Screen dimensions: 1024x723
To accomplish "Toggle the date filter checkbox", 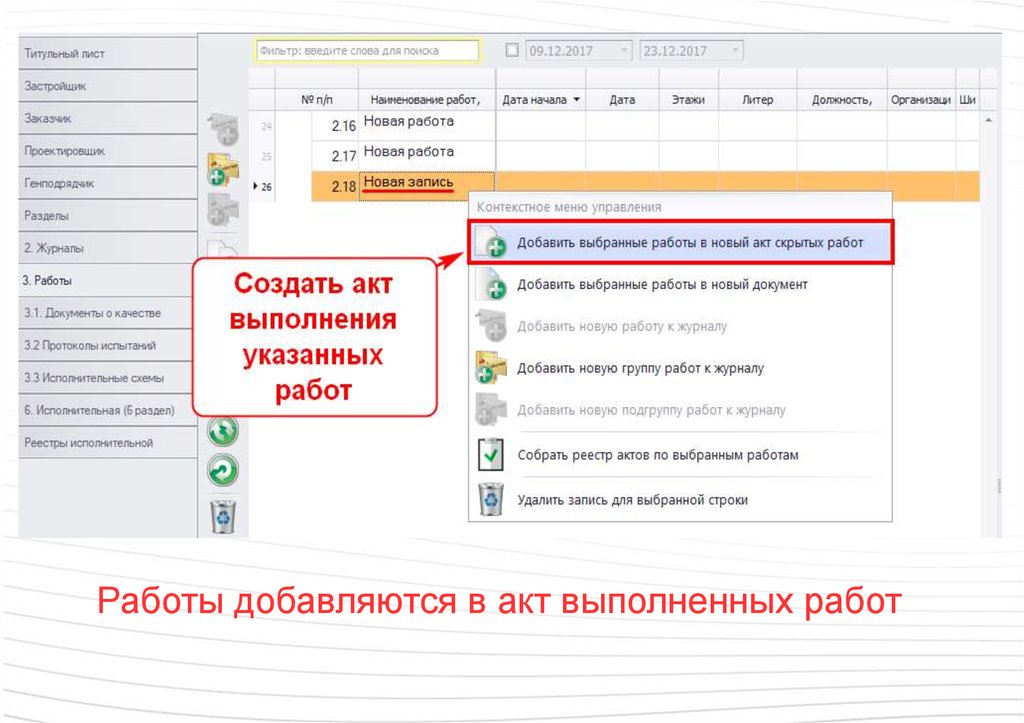I will click(513, 50).
